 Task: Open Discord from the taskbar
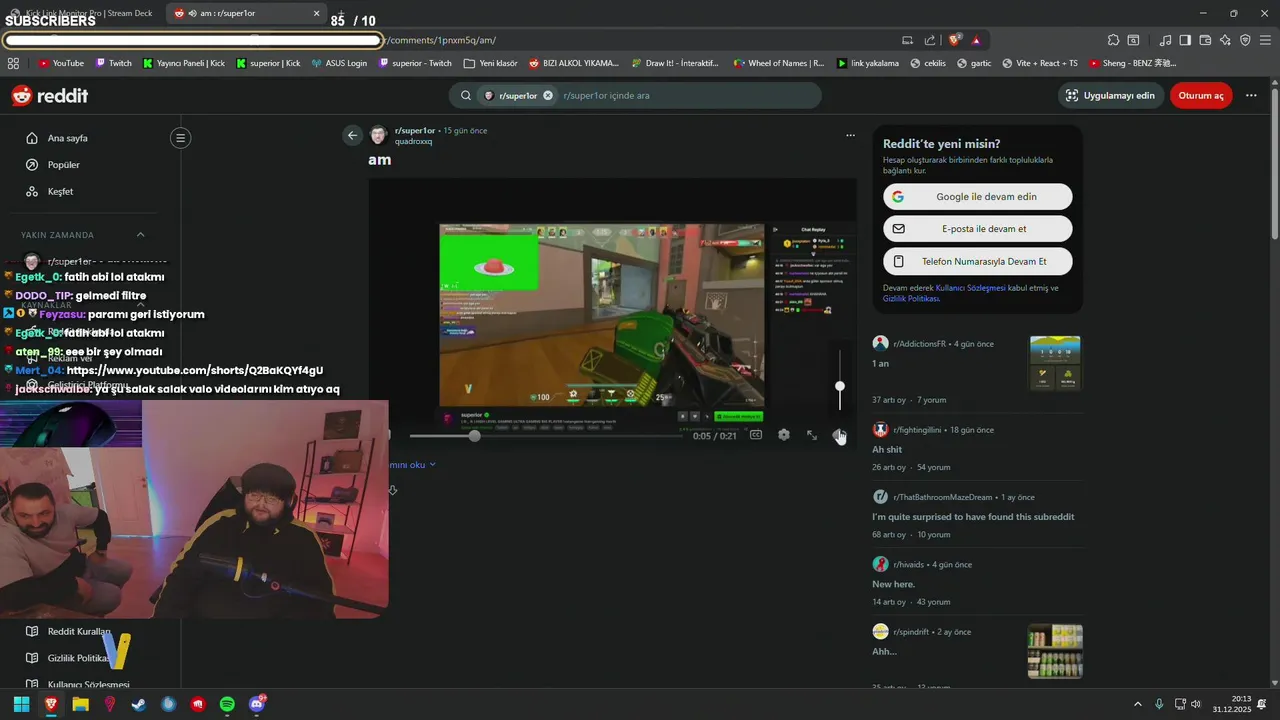coord(257,704)
